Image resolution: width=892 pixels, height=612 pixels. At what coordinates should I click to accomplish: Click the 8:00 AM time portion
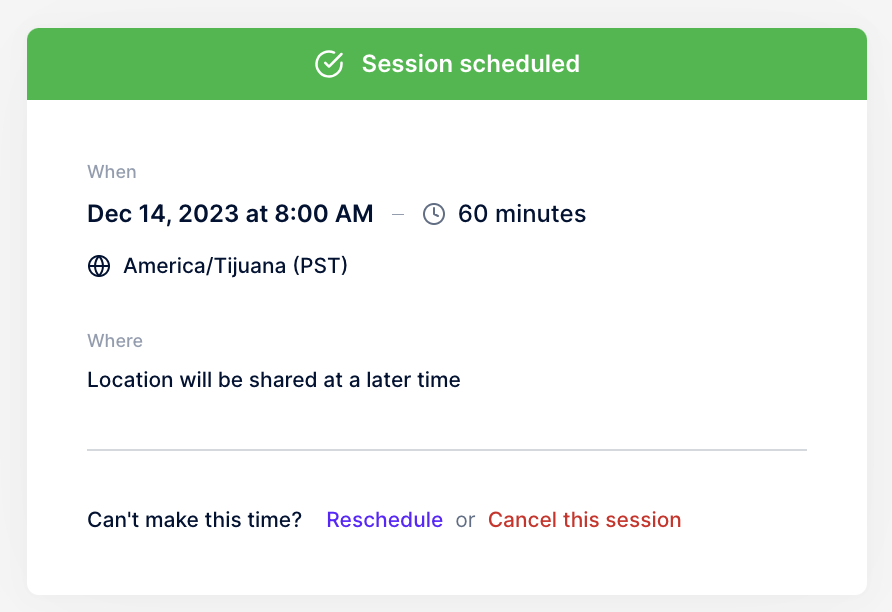pyautogui.click(x=324, y=214)
